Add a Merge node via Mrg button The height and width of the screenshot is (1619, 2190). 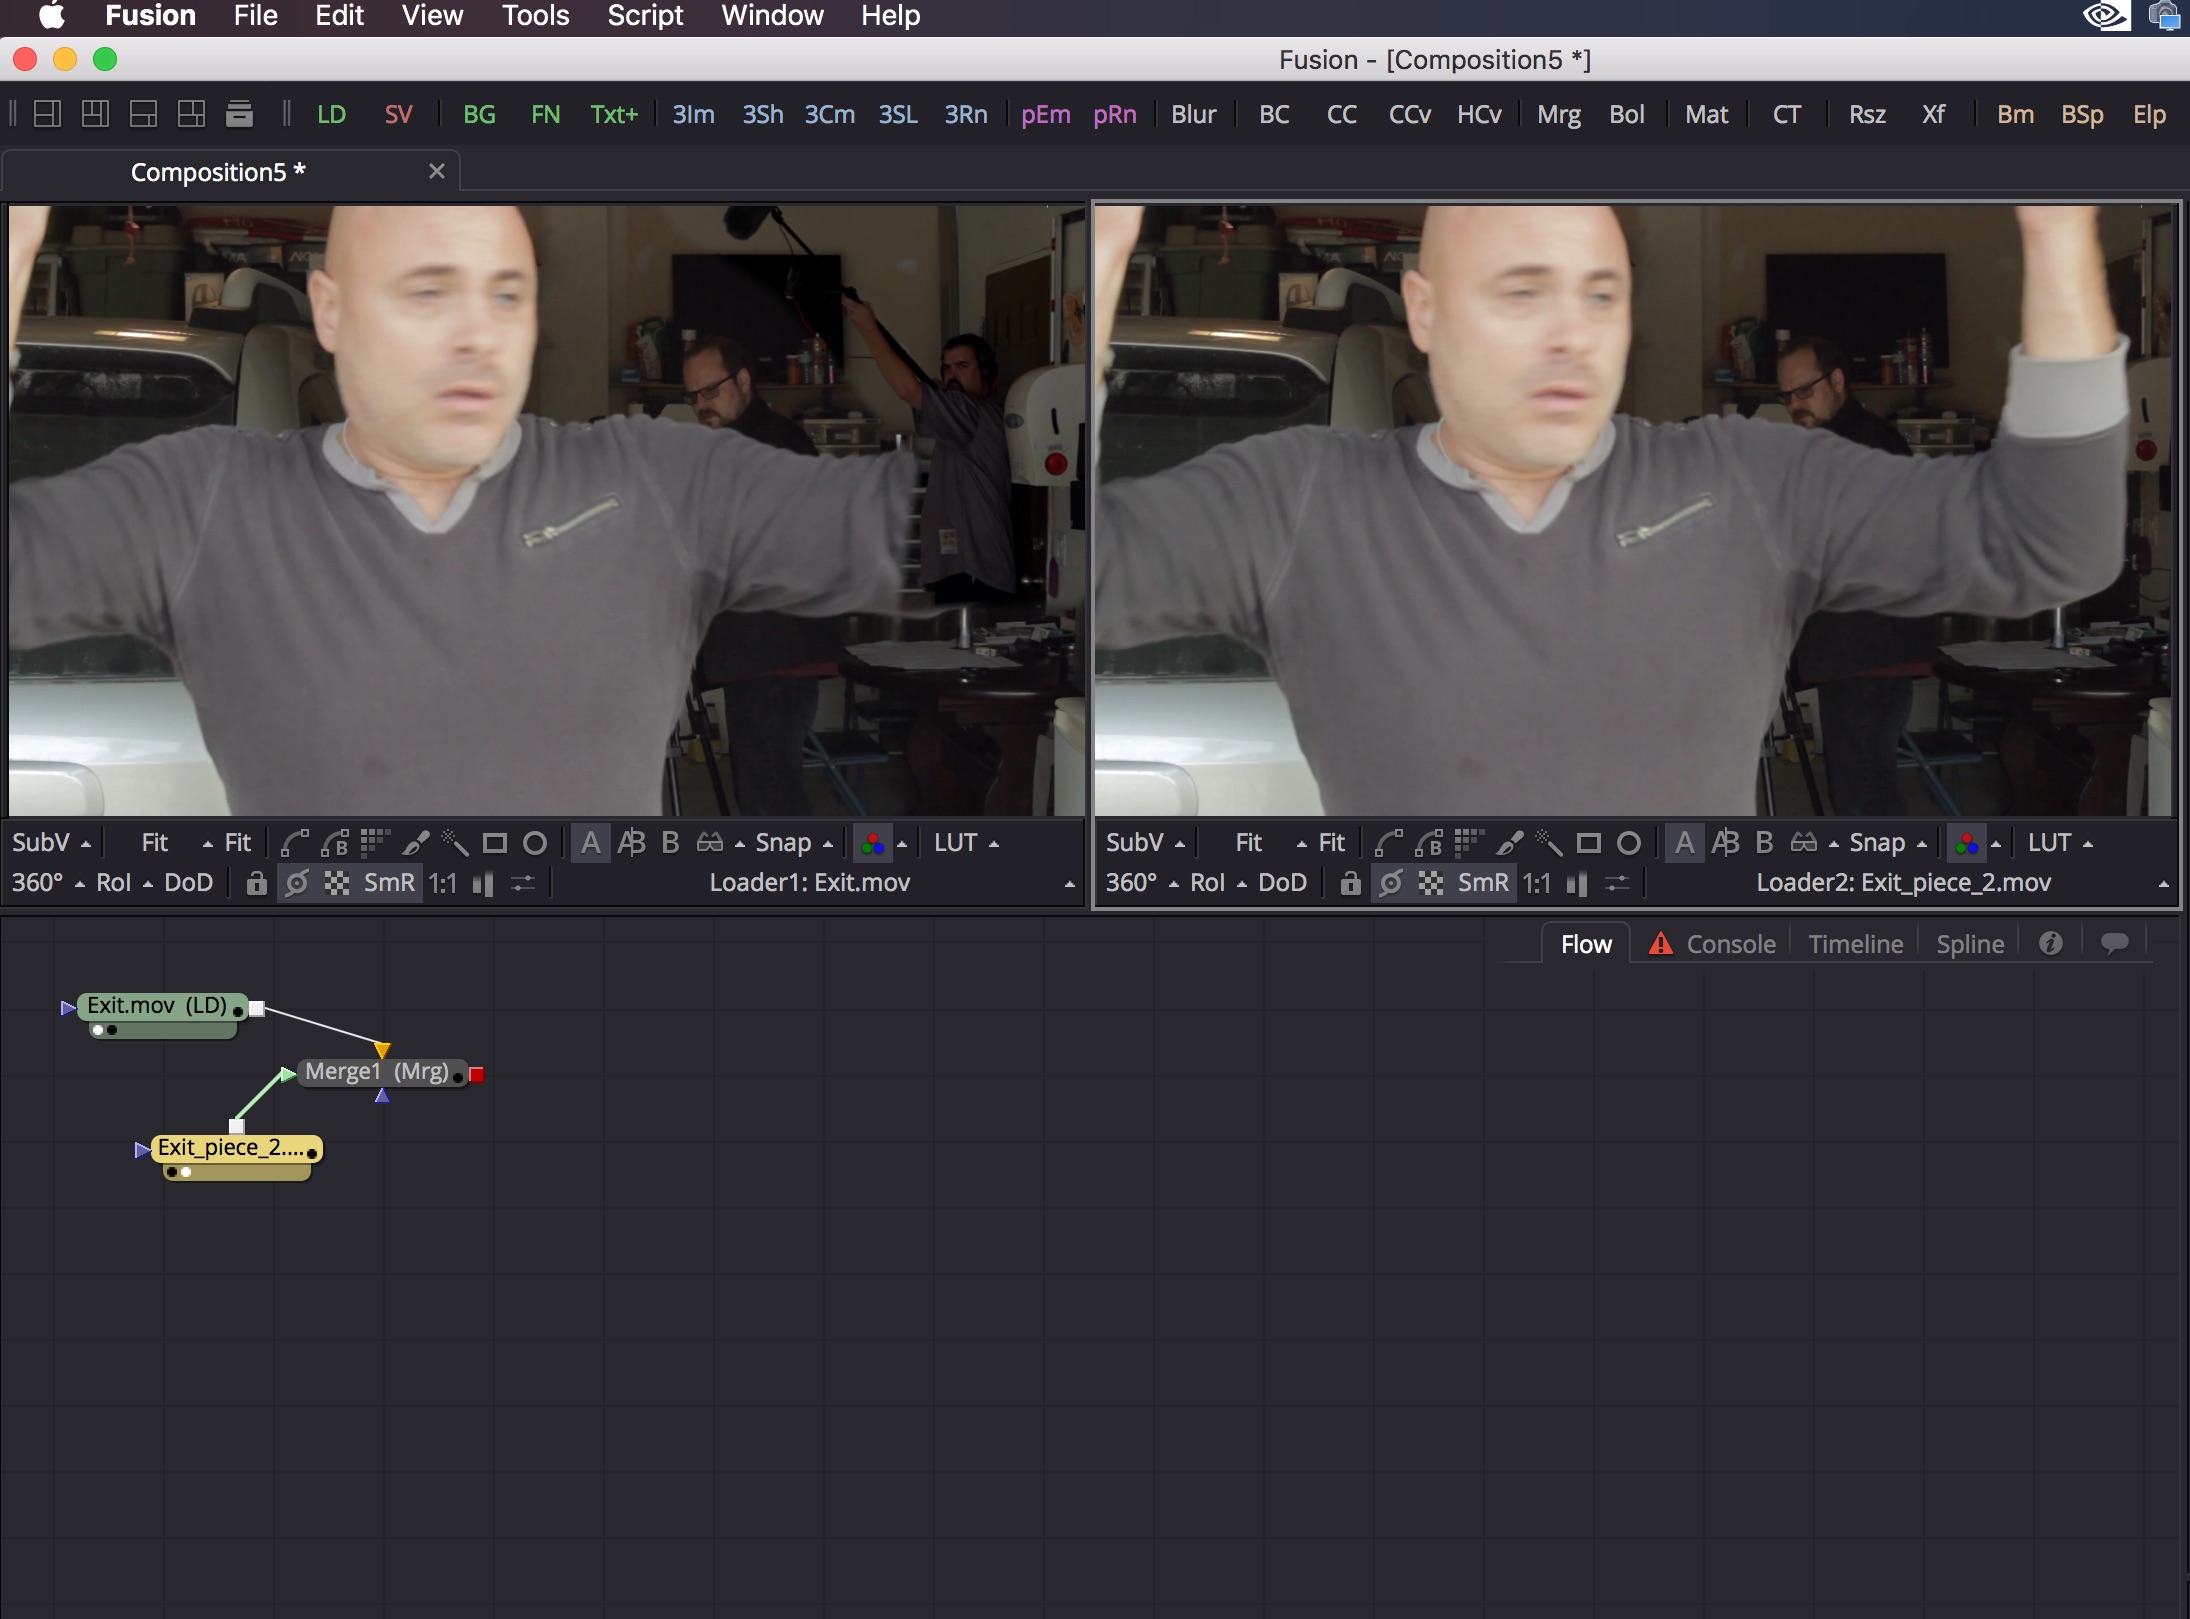(1558, 114)
